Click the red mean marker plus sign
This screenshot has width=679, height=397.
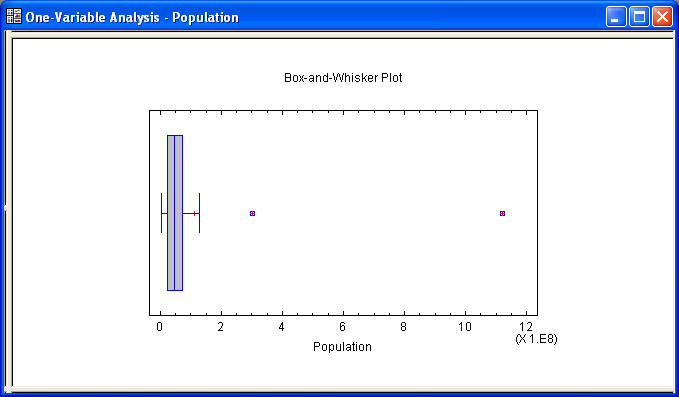pos(194,213)
